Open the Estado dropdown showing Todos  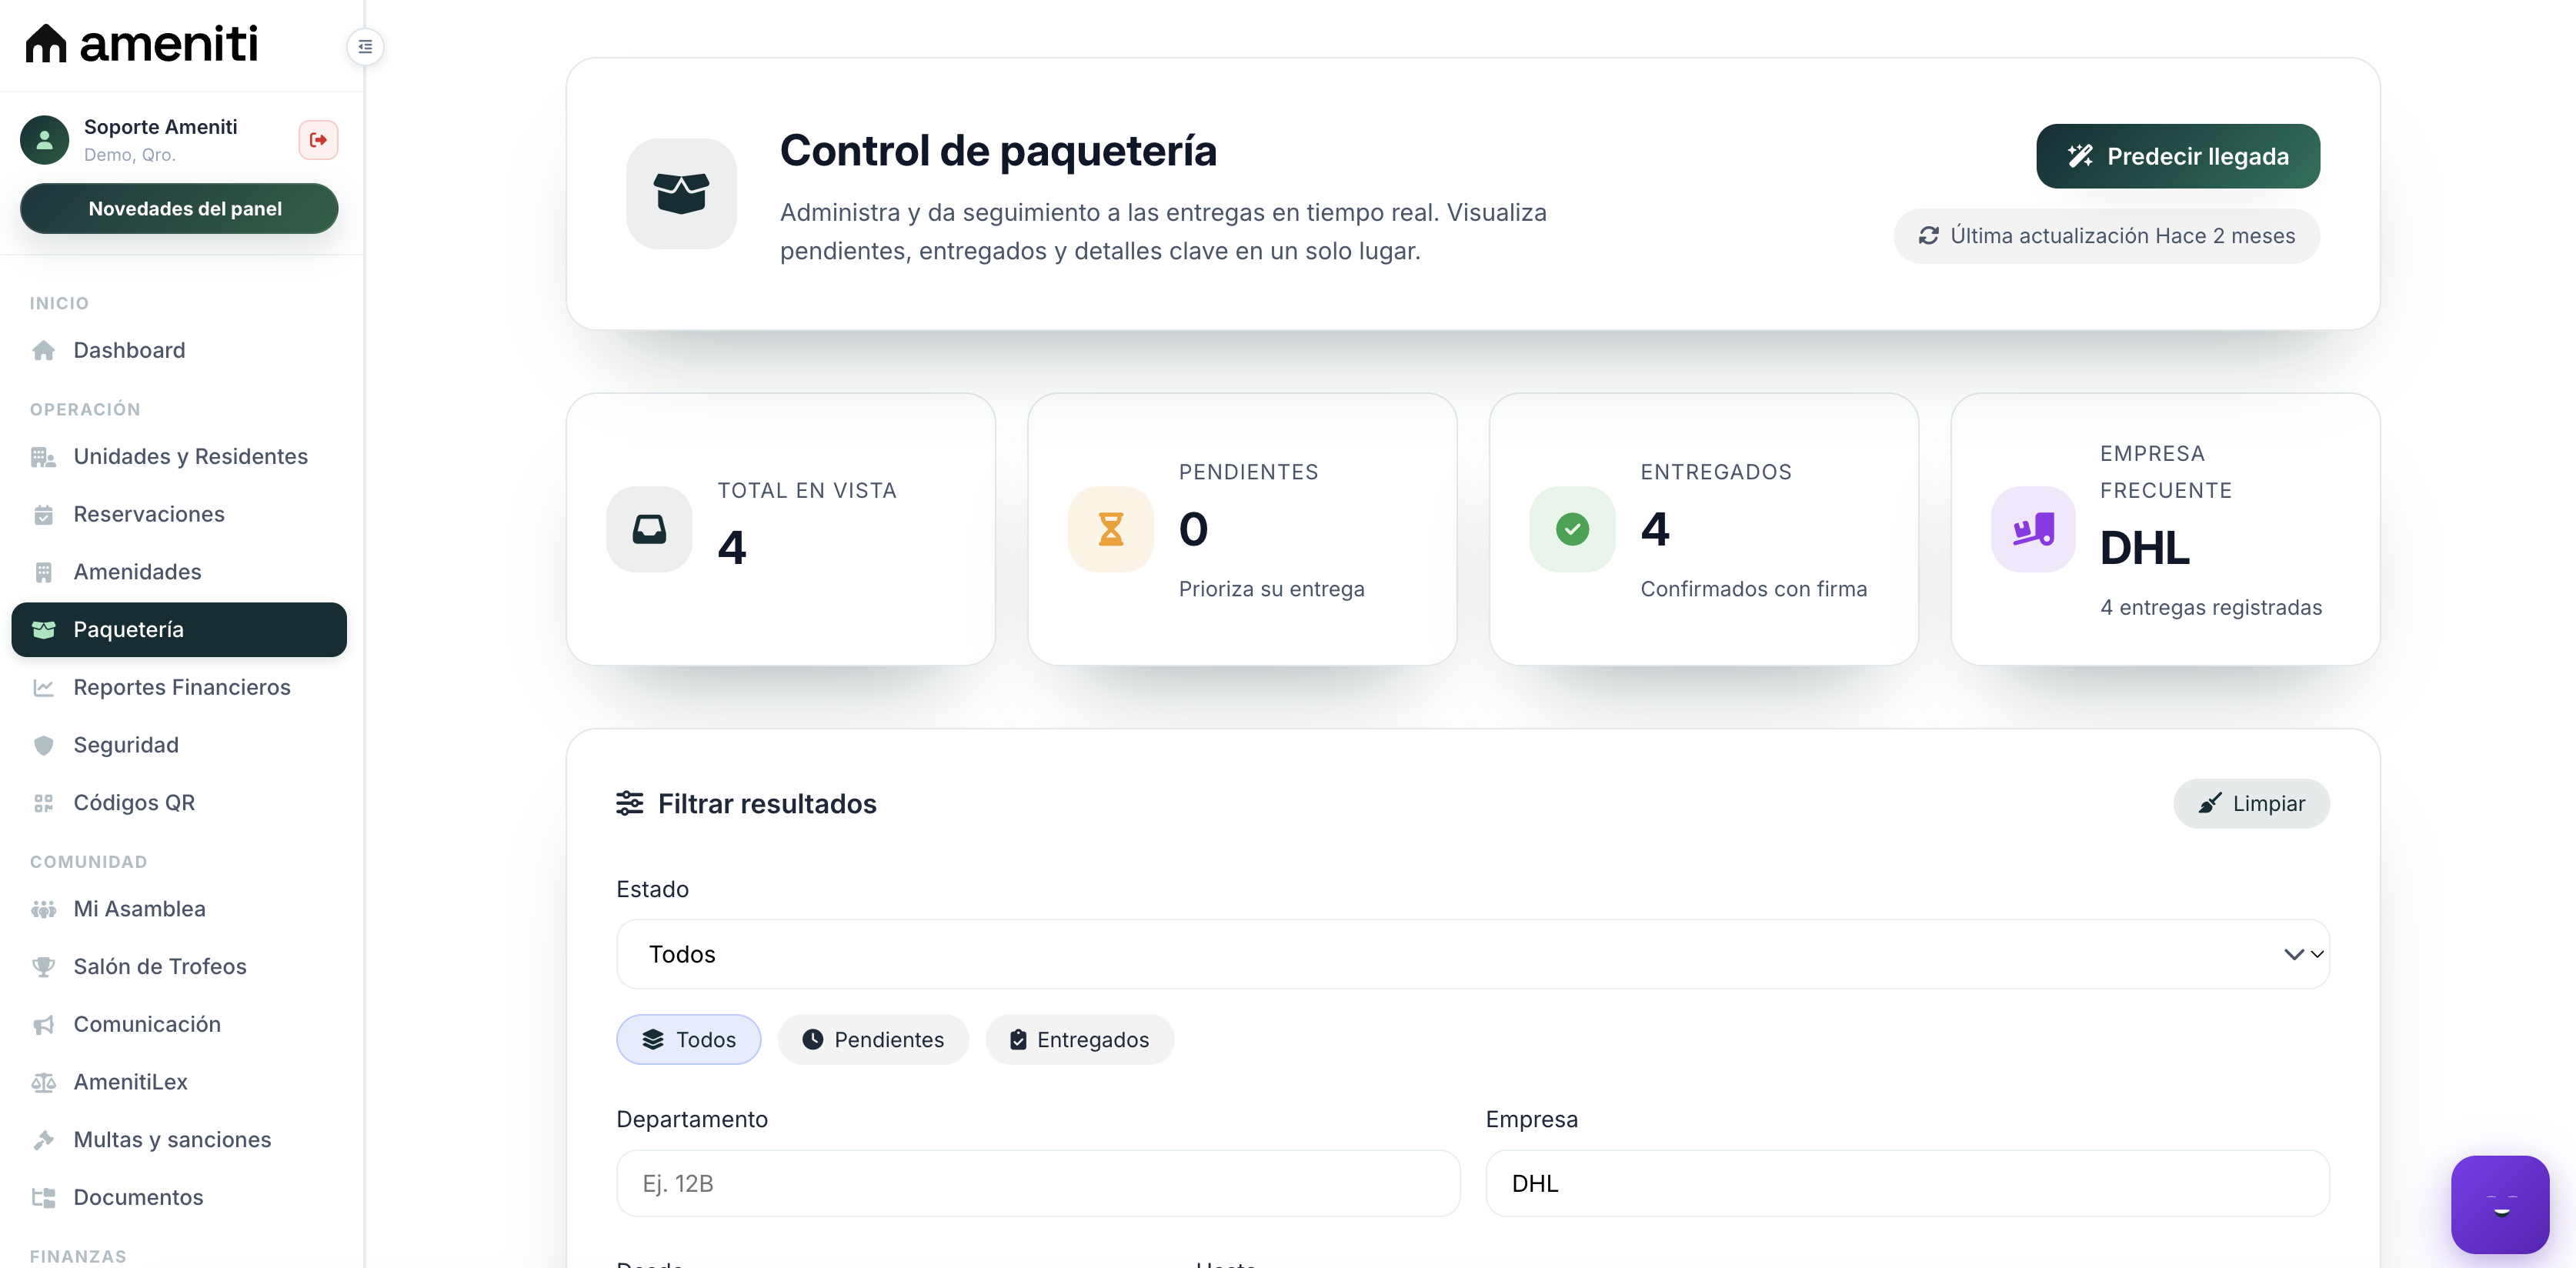click(1472, 954)
